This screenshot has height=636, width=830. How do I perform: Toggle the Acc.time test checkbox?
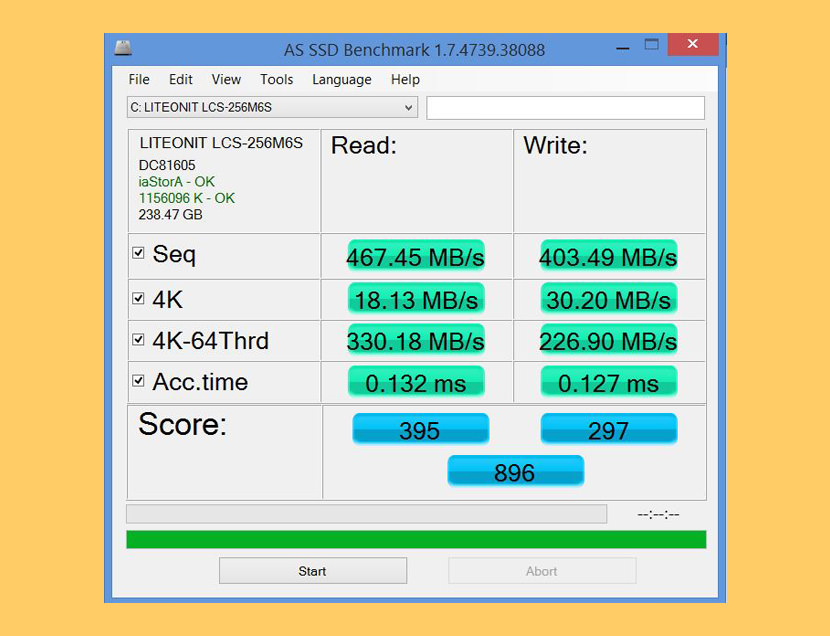139,381
